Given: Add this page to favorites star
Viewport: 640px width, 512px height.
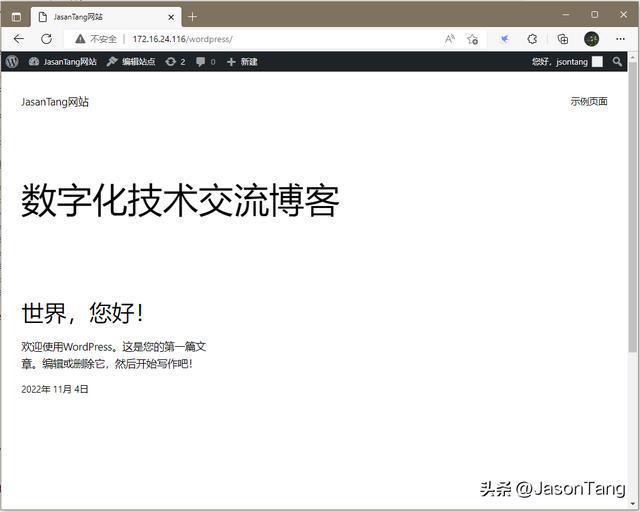Looking at the screenshot, I should pos(472,39).
